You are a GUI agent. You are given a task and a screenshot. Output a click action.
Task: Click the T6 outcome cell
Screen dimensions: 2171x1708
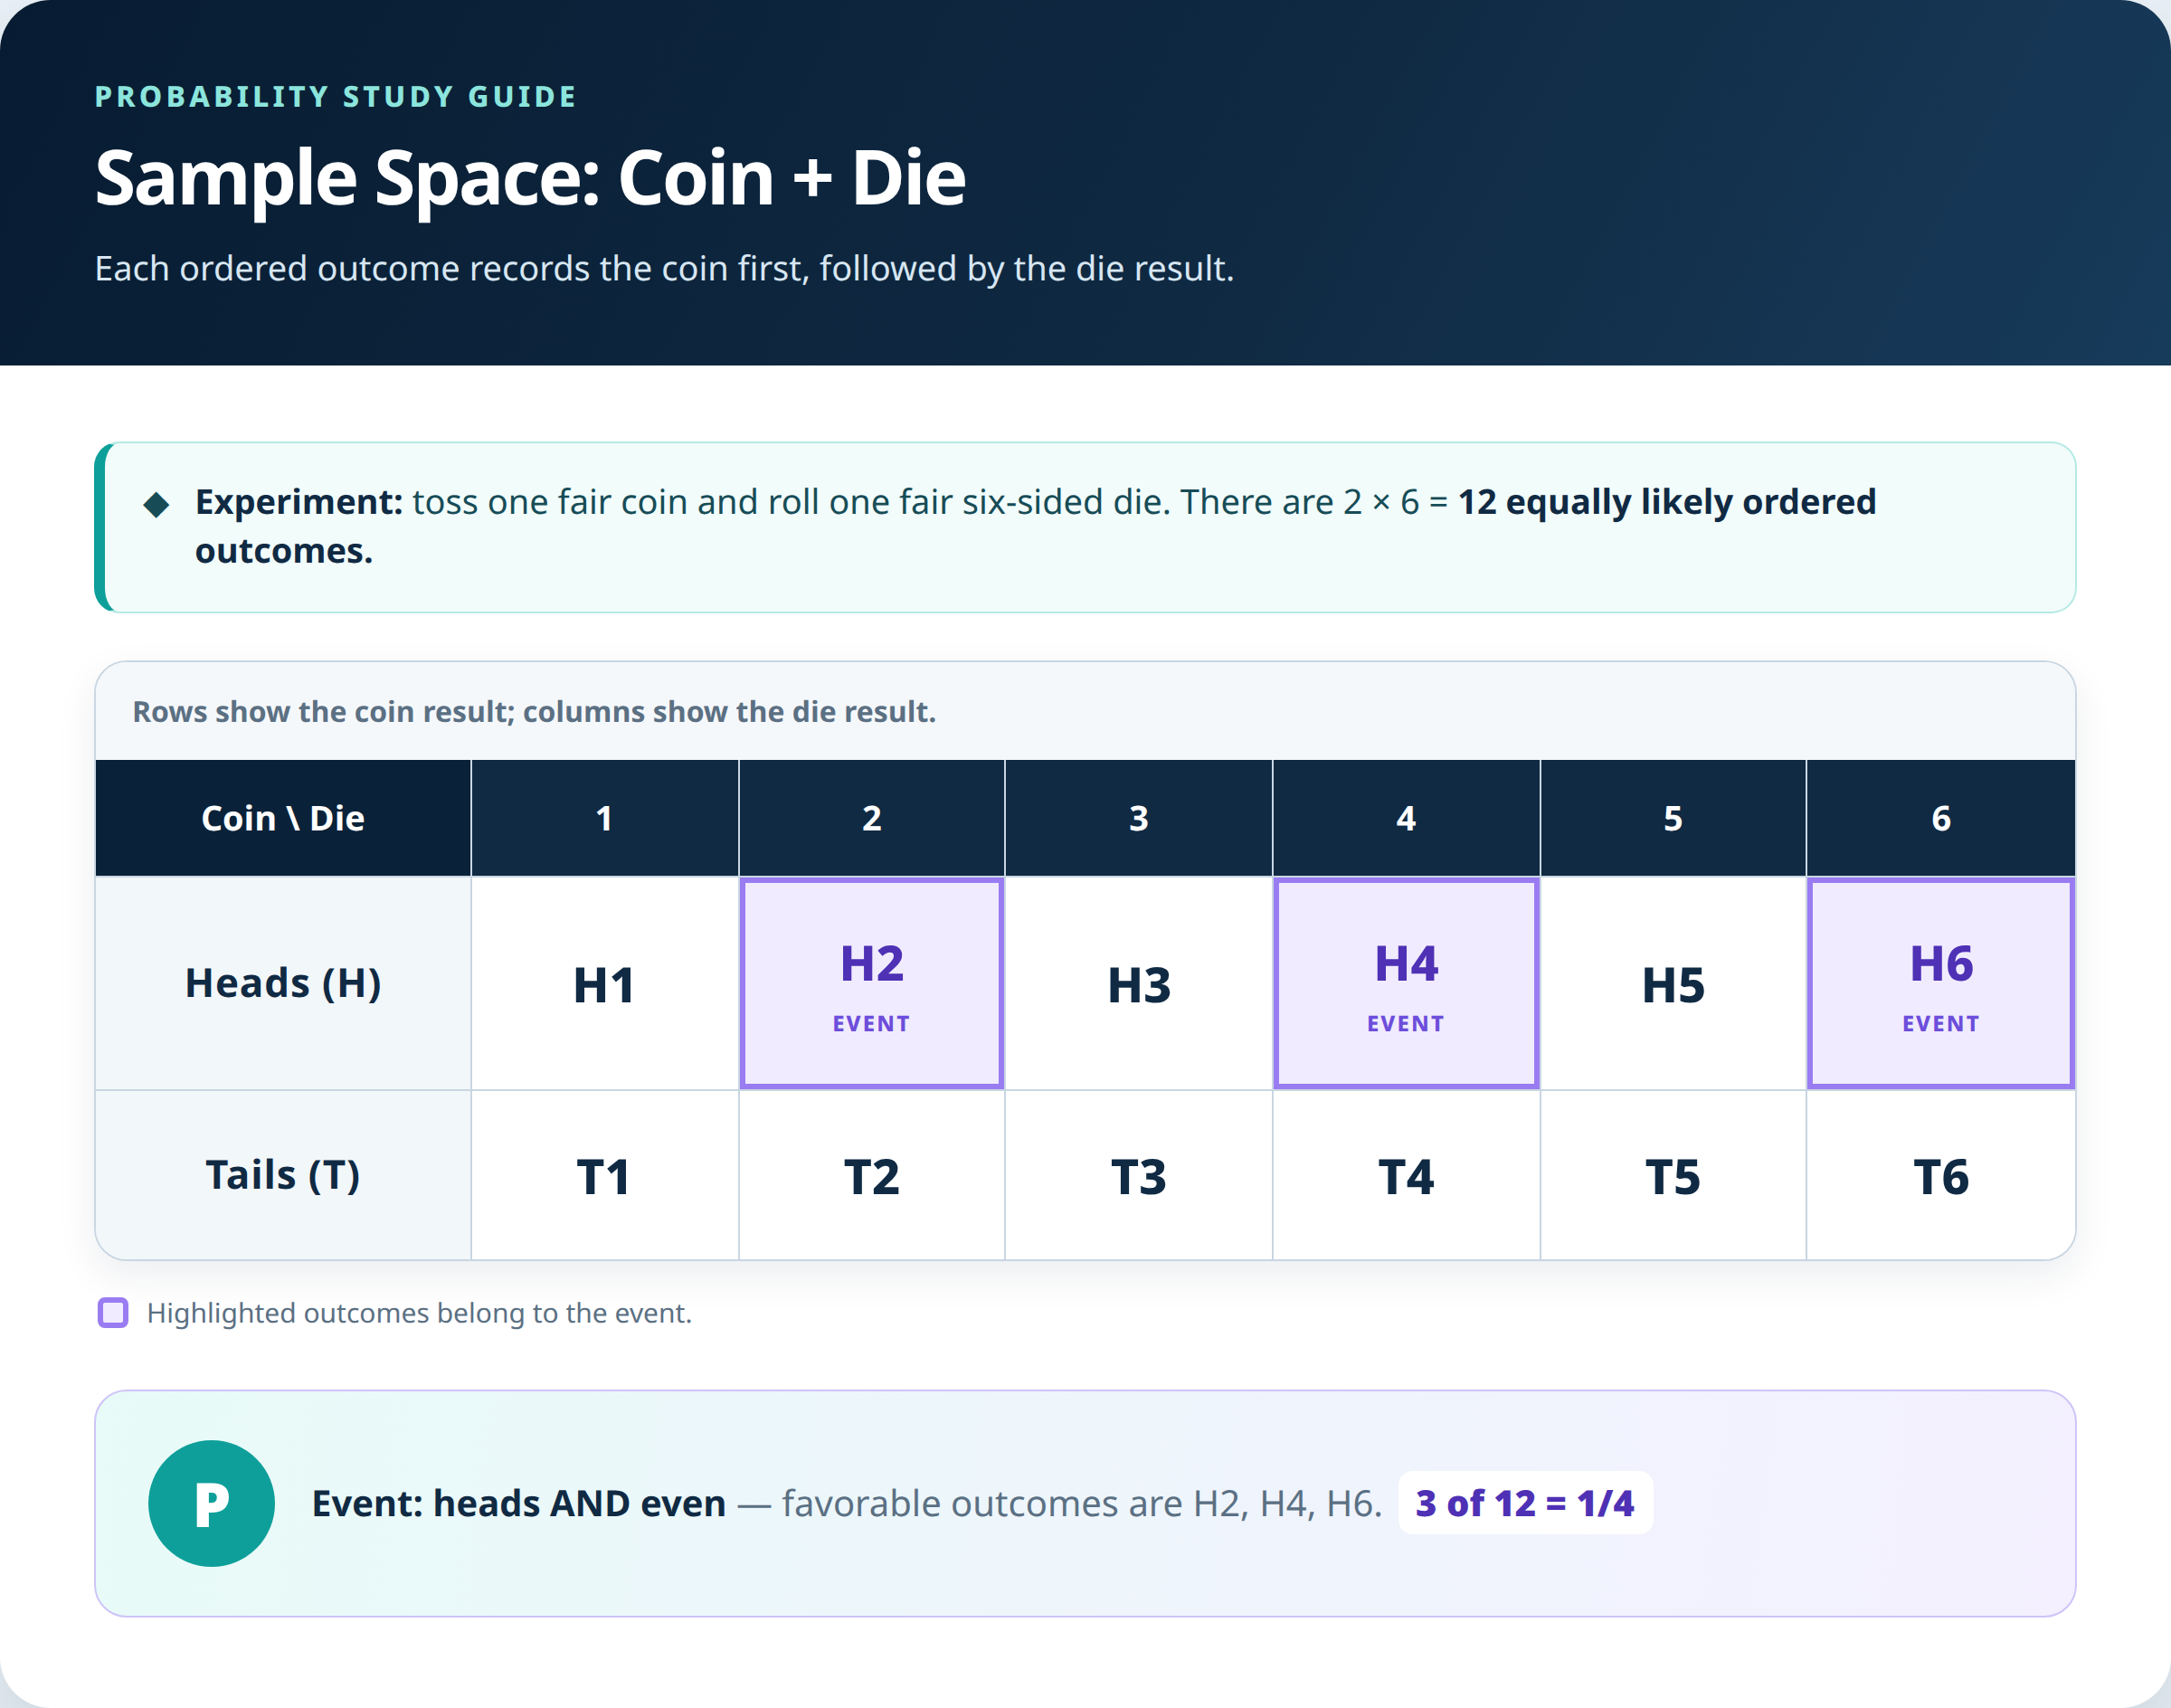click(1941, 1176)
